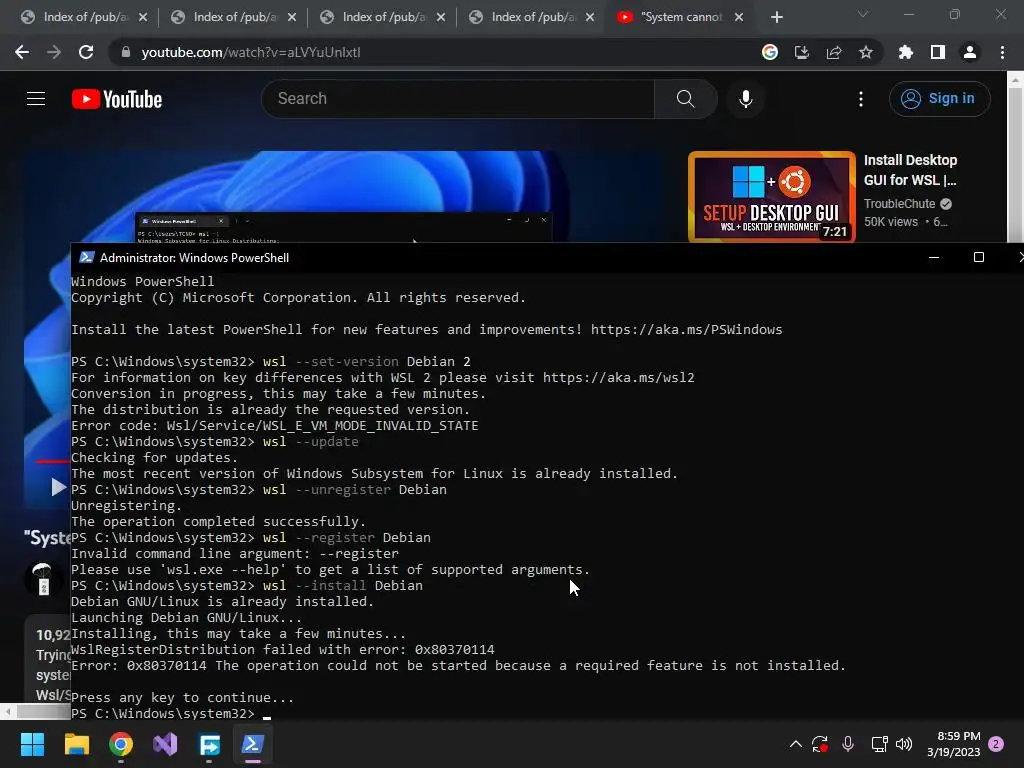Click the install app icon in address bar
Screen dimensions: 1024x768
pyautogui.click(x=802, y=52)
